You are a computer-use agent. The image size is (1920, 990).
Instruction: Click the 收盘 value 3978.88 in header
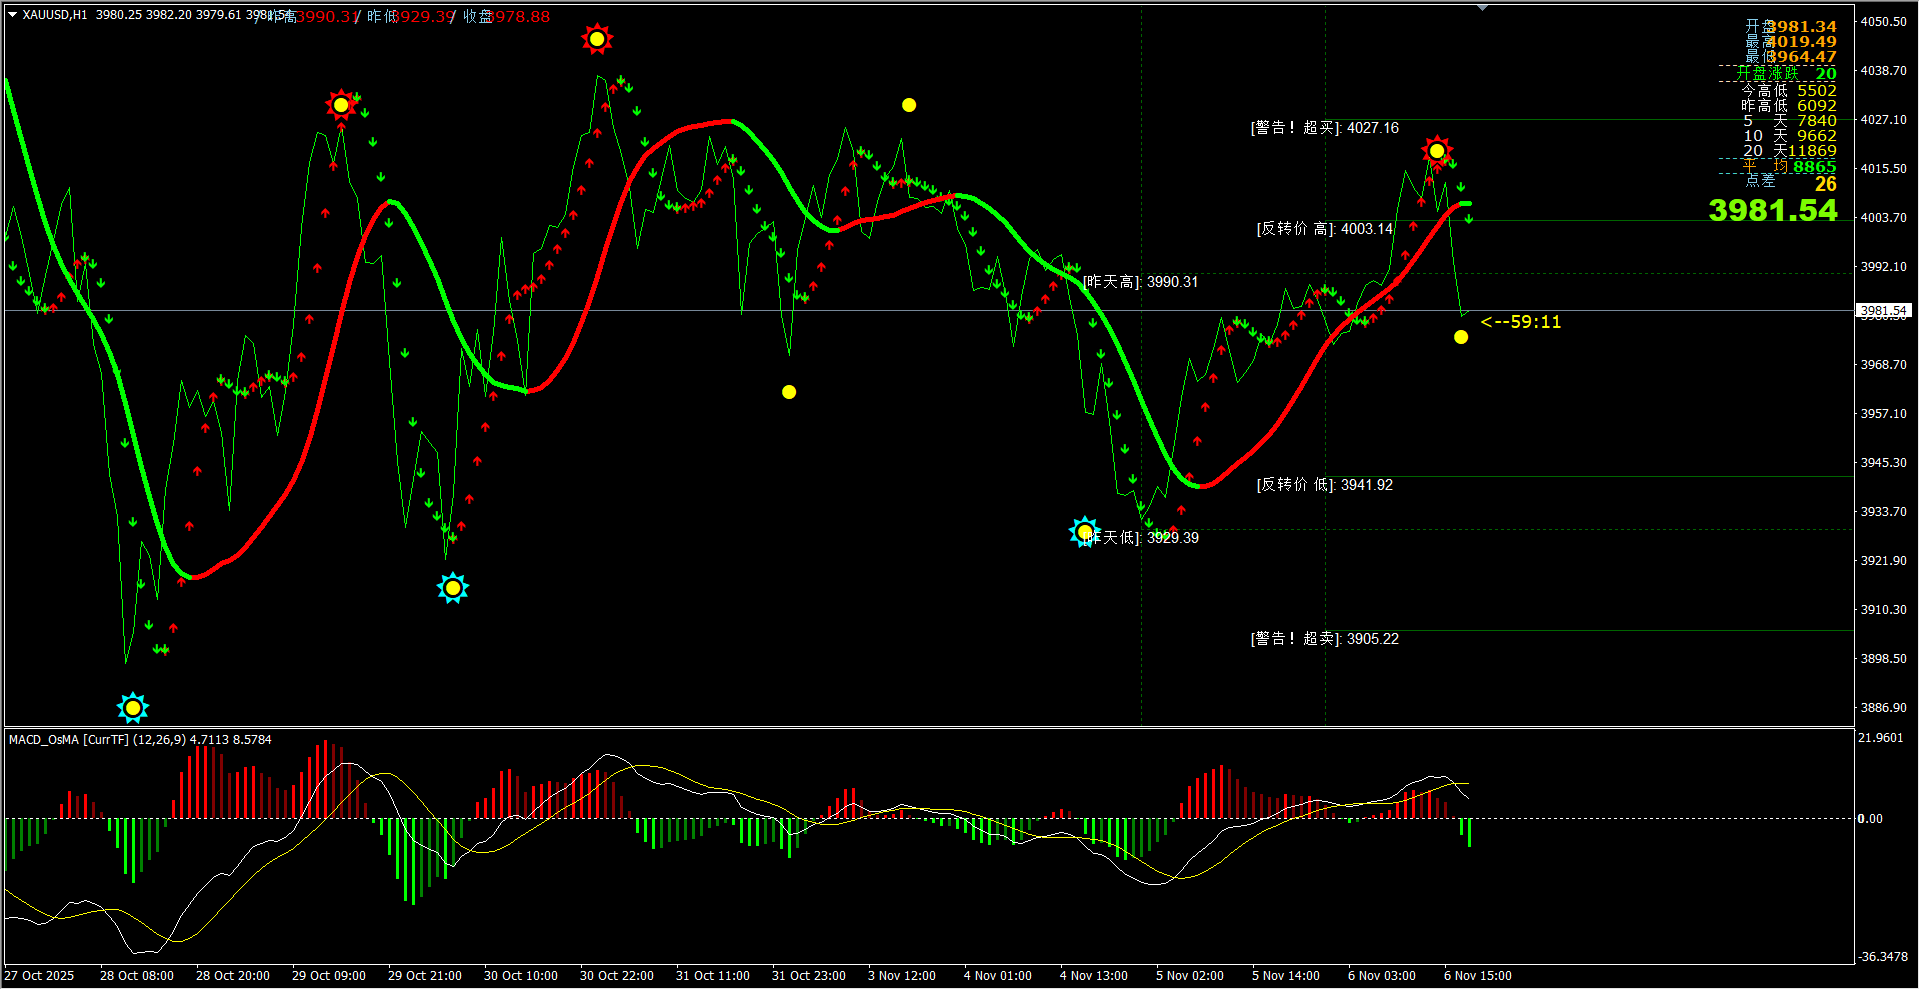[520, 17]
